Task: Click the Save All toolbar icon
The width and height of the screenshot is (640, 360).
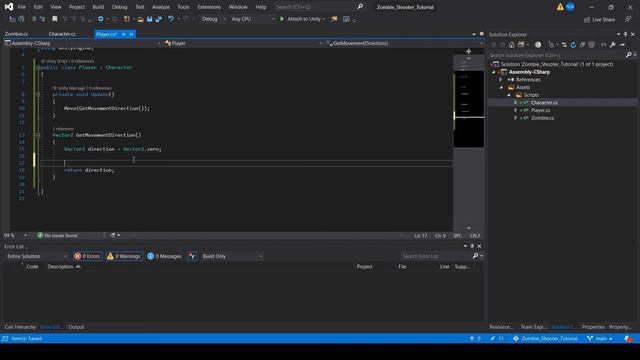Action: pos(158,19)
